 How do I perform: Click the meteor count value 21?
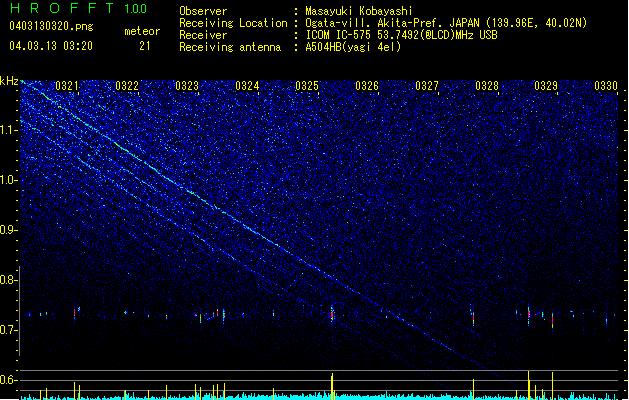coord(144,46)
